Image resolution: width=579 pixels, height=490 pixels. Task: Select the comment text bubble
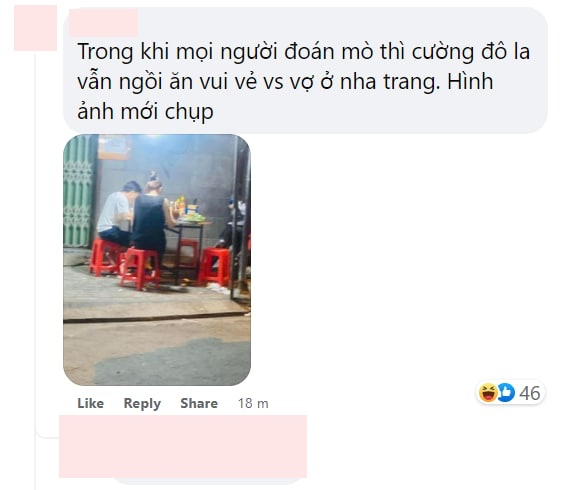[305, 70]
